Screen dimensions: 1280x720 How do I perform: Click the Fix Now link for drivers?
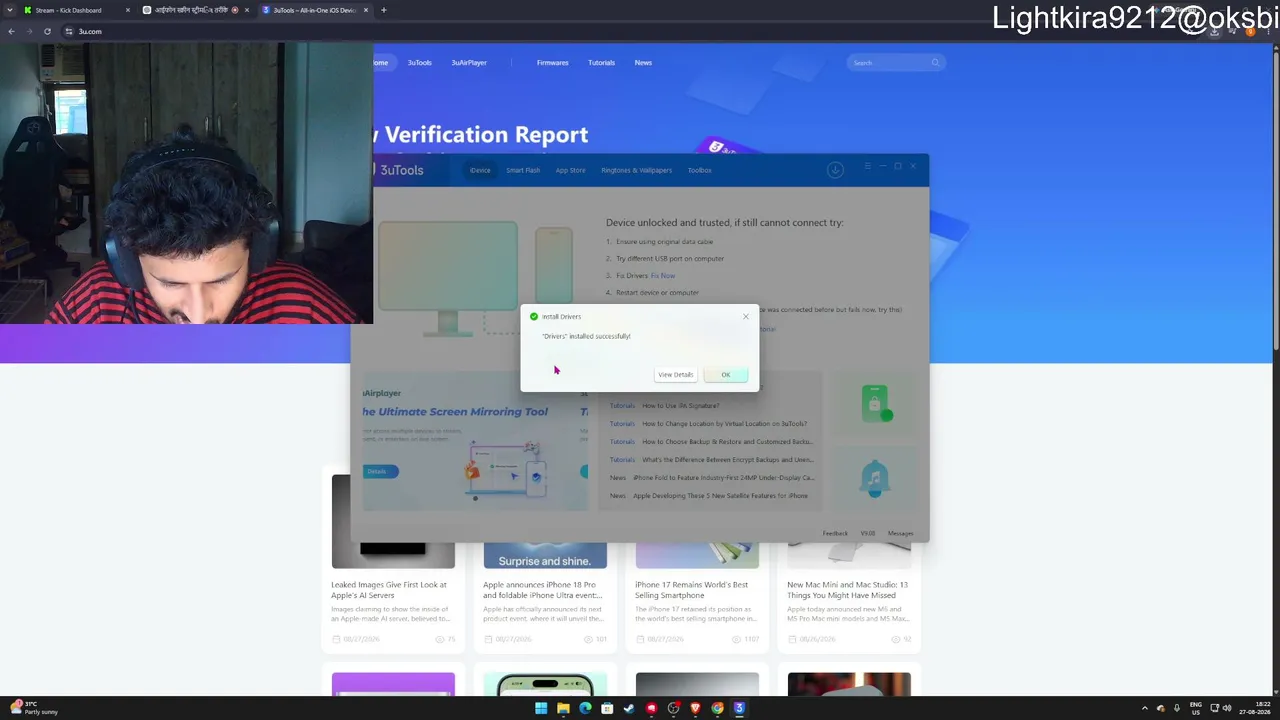point(663,276)
